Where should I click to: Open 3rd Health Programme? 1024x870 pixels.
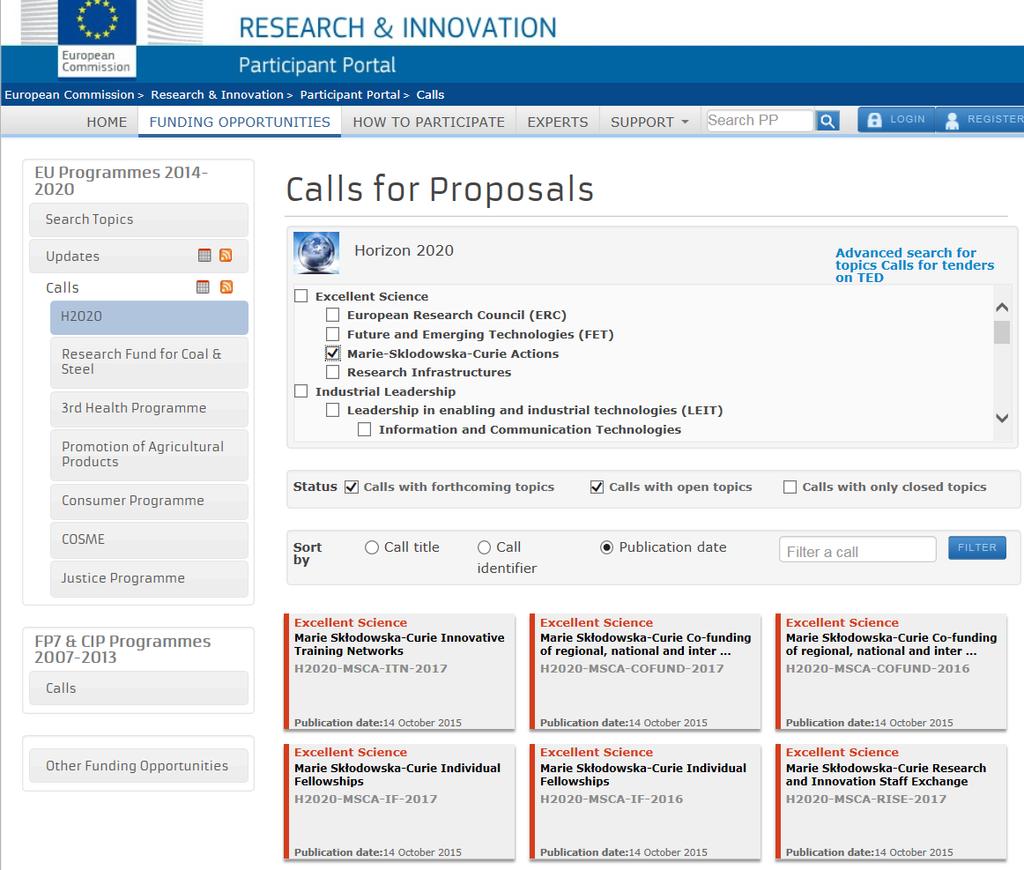pos(149,408)
